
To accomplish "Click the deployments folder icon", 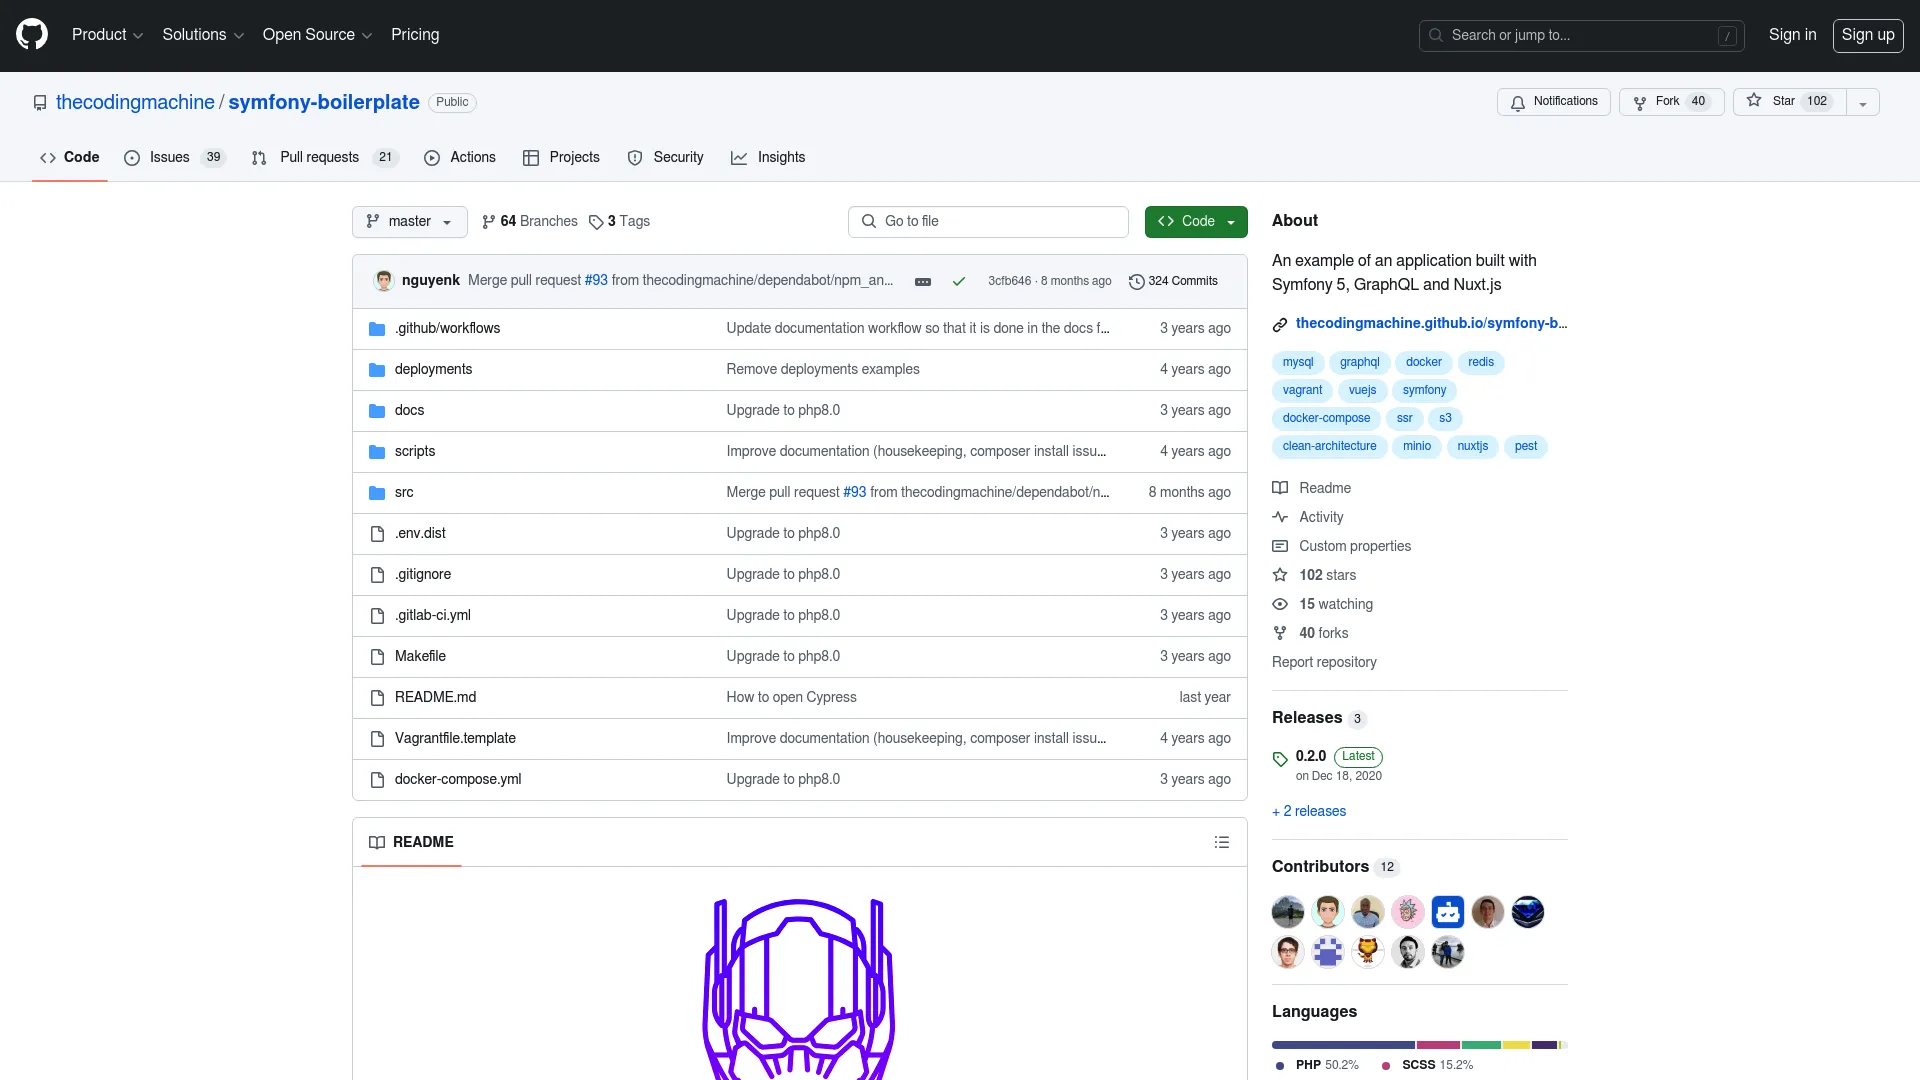I will 377,370.
